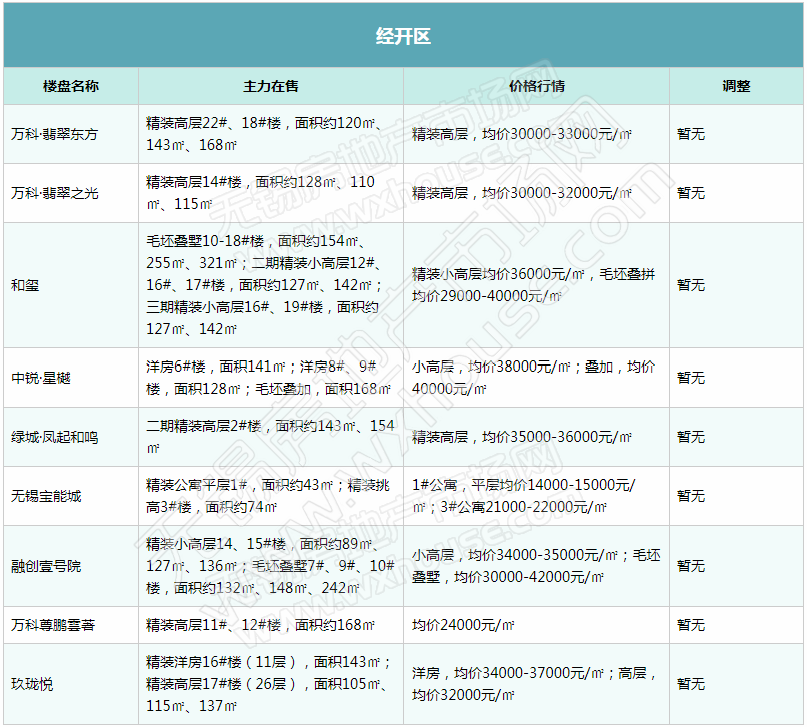Click 暂无 in the 万科·翡翠东方 row
Screen dimensions: 807x727
[x=691, y=134]
